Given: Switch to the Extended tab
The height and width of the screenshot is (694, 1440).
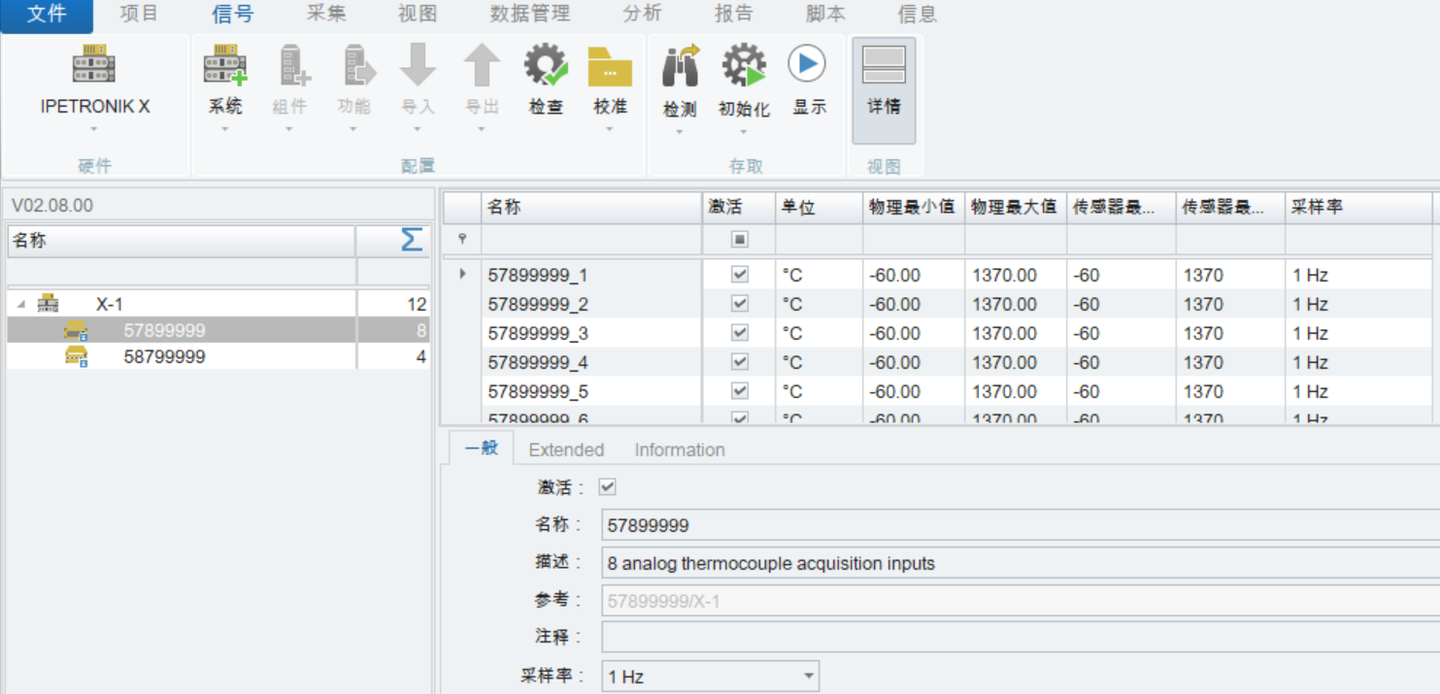Looking at the screenshot, I should point(566,449).
